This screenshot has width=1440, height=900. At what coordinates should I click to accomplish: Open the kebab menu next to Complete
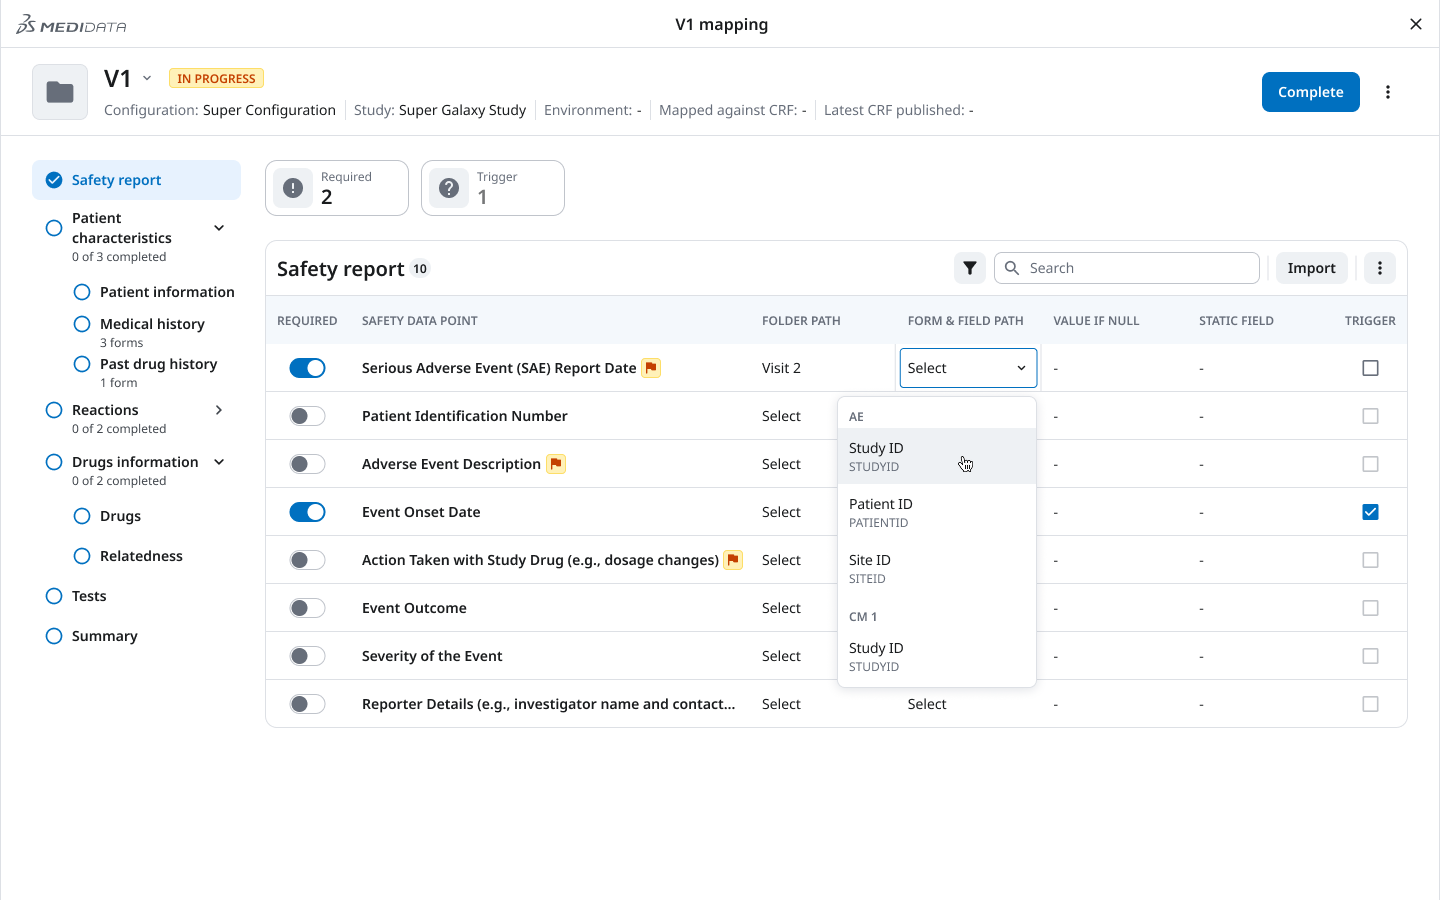pos(1388,91)
